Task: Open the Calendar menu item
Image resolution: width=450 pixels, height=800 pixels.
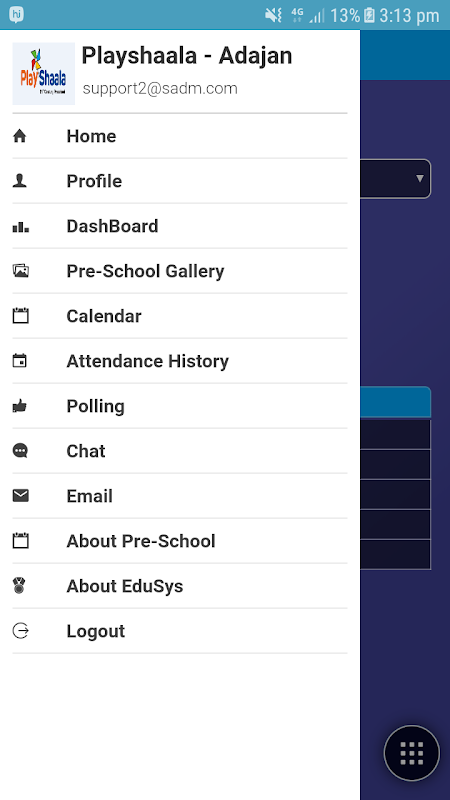Action: coord(180,316)
